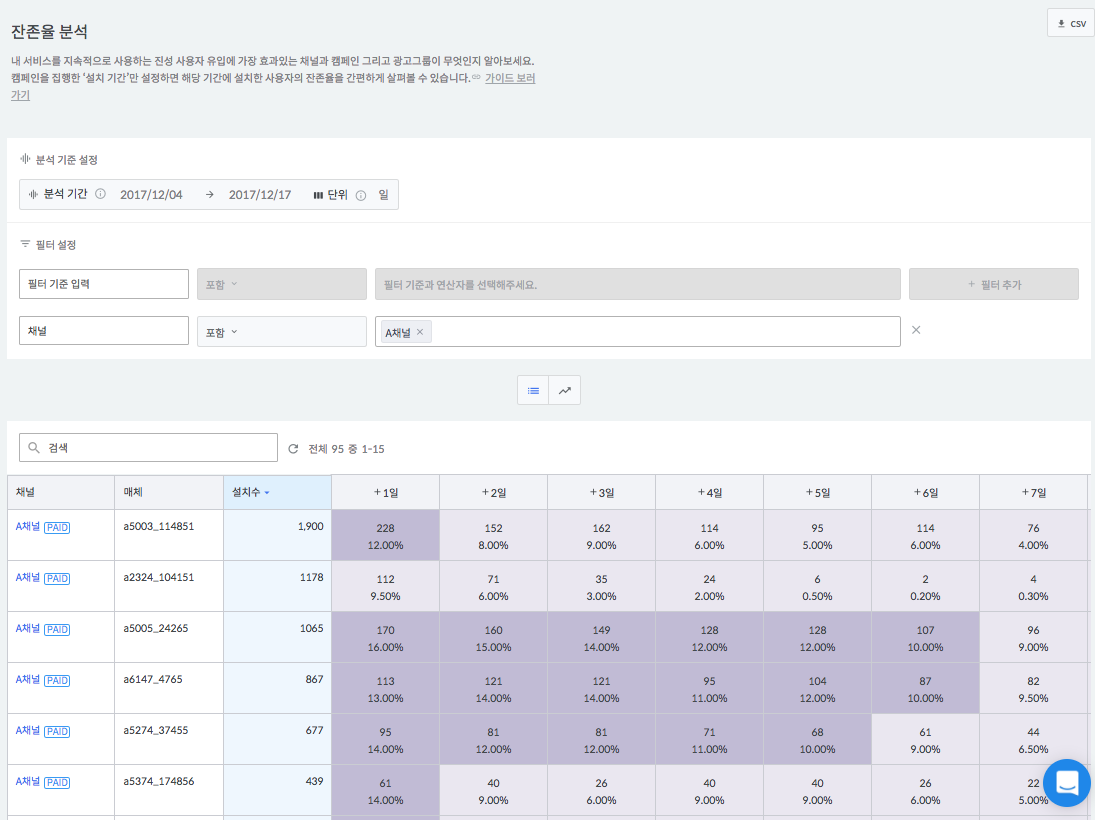The image size is (1095, 820).
Task: Change the 단위 unit value 일
Action: click(383, 194)
